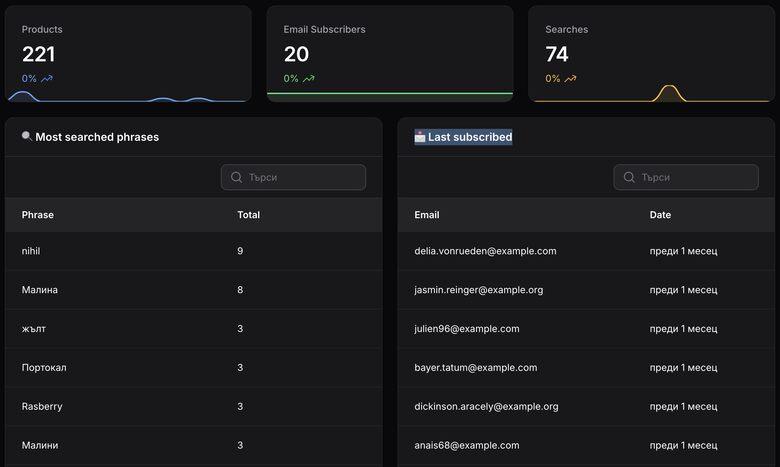Click the Searches card label

tap(567, 29)
